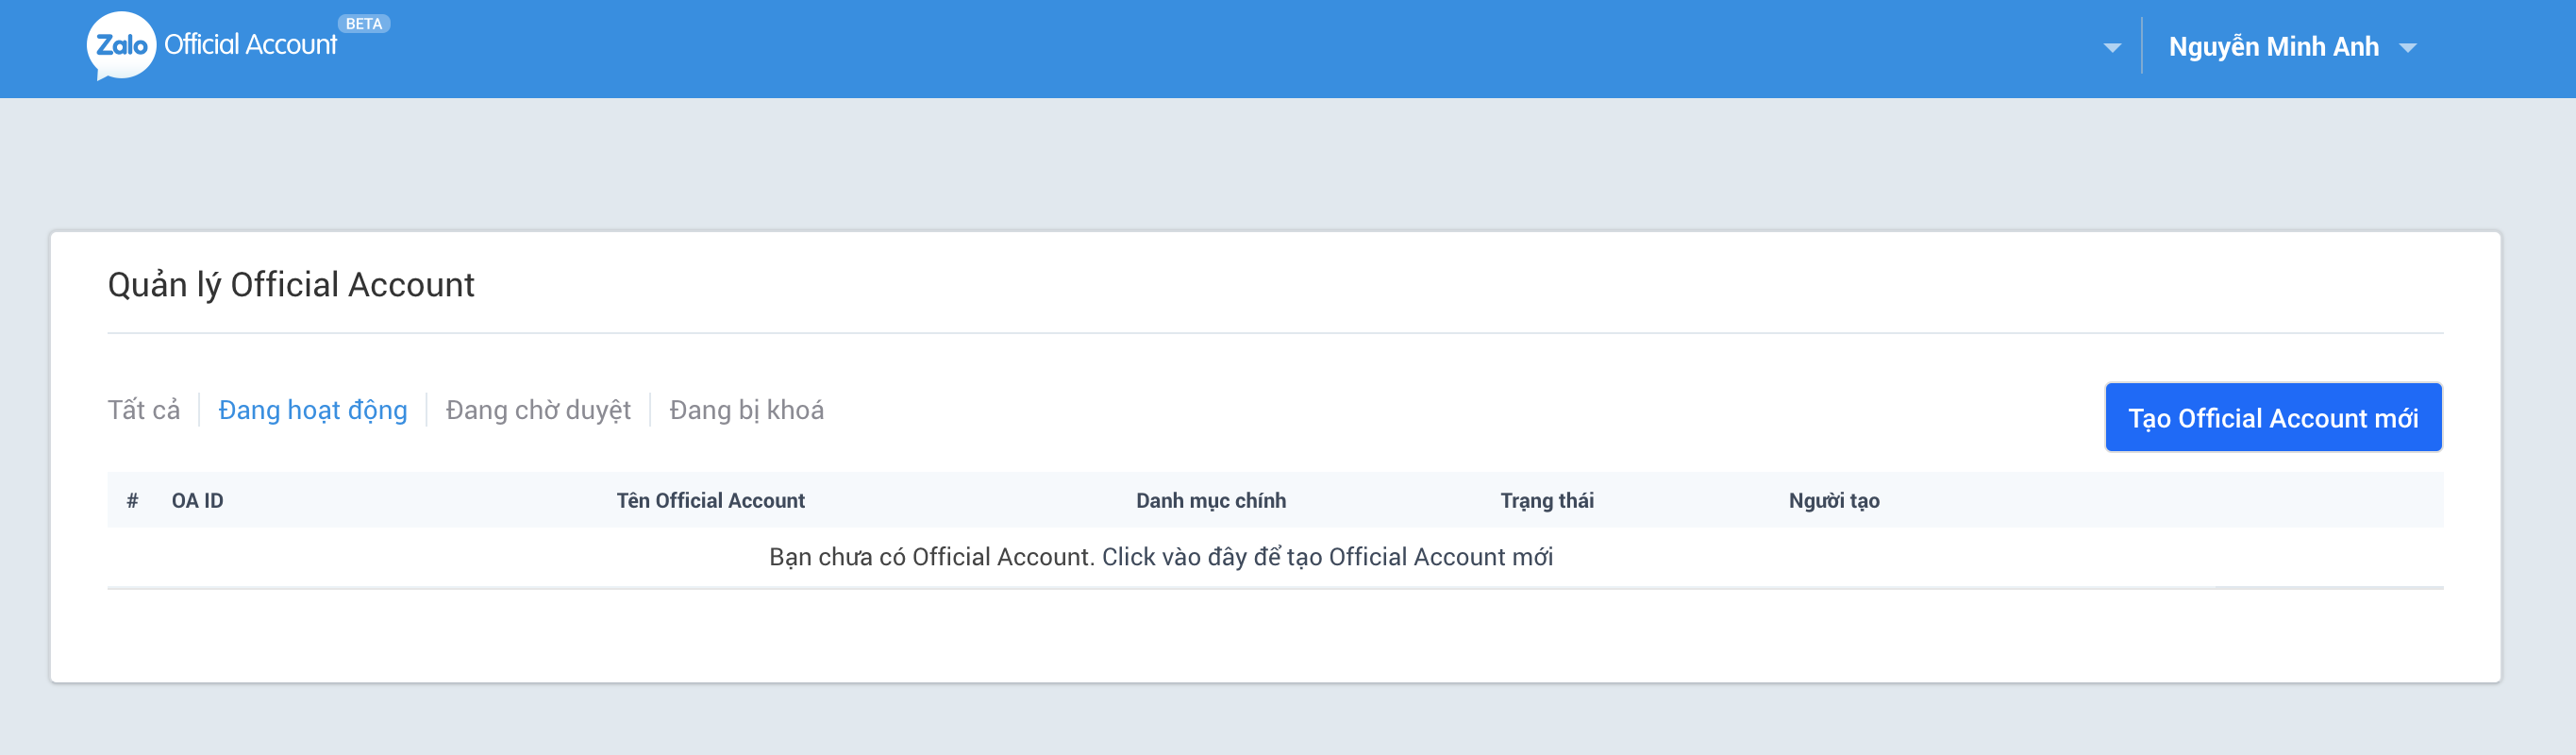Open the Đang chờ duyệt tab
The image size is (2576, 755).
[x=538, y=410]
